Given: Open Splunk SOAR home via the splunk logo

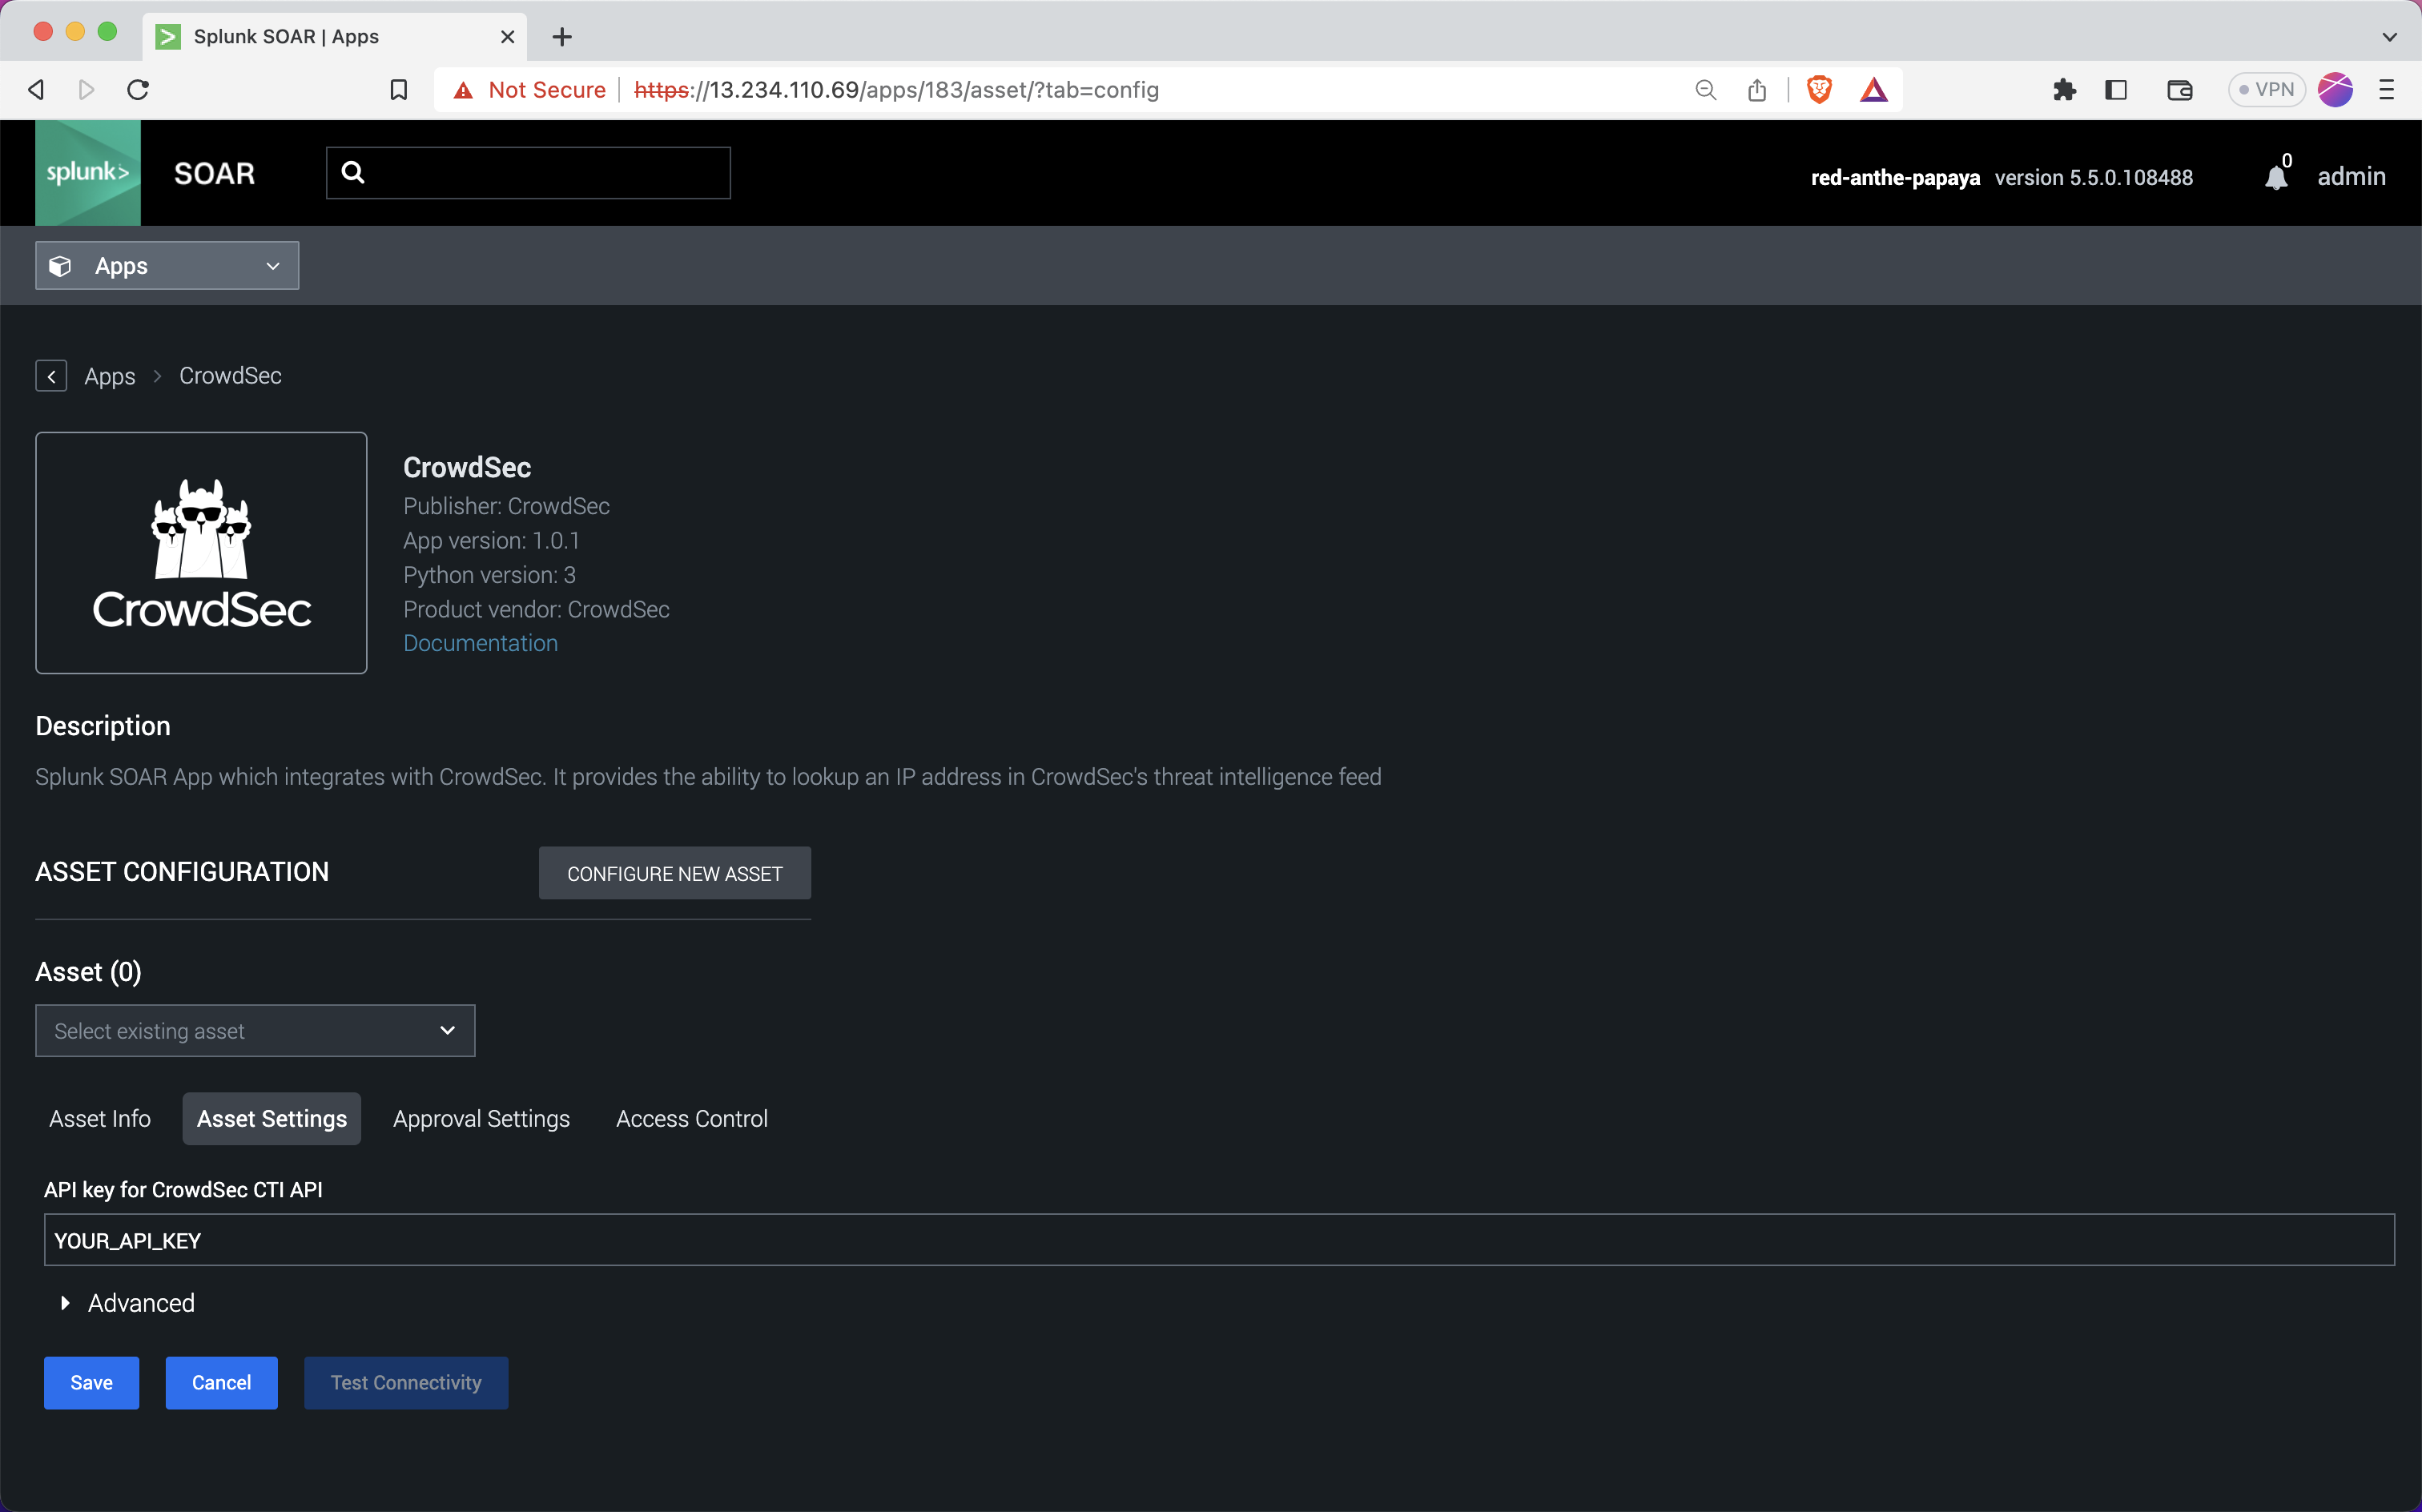Looking at the screenshot, I should click(88, 172).
